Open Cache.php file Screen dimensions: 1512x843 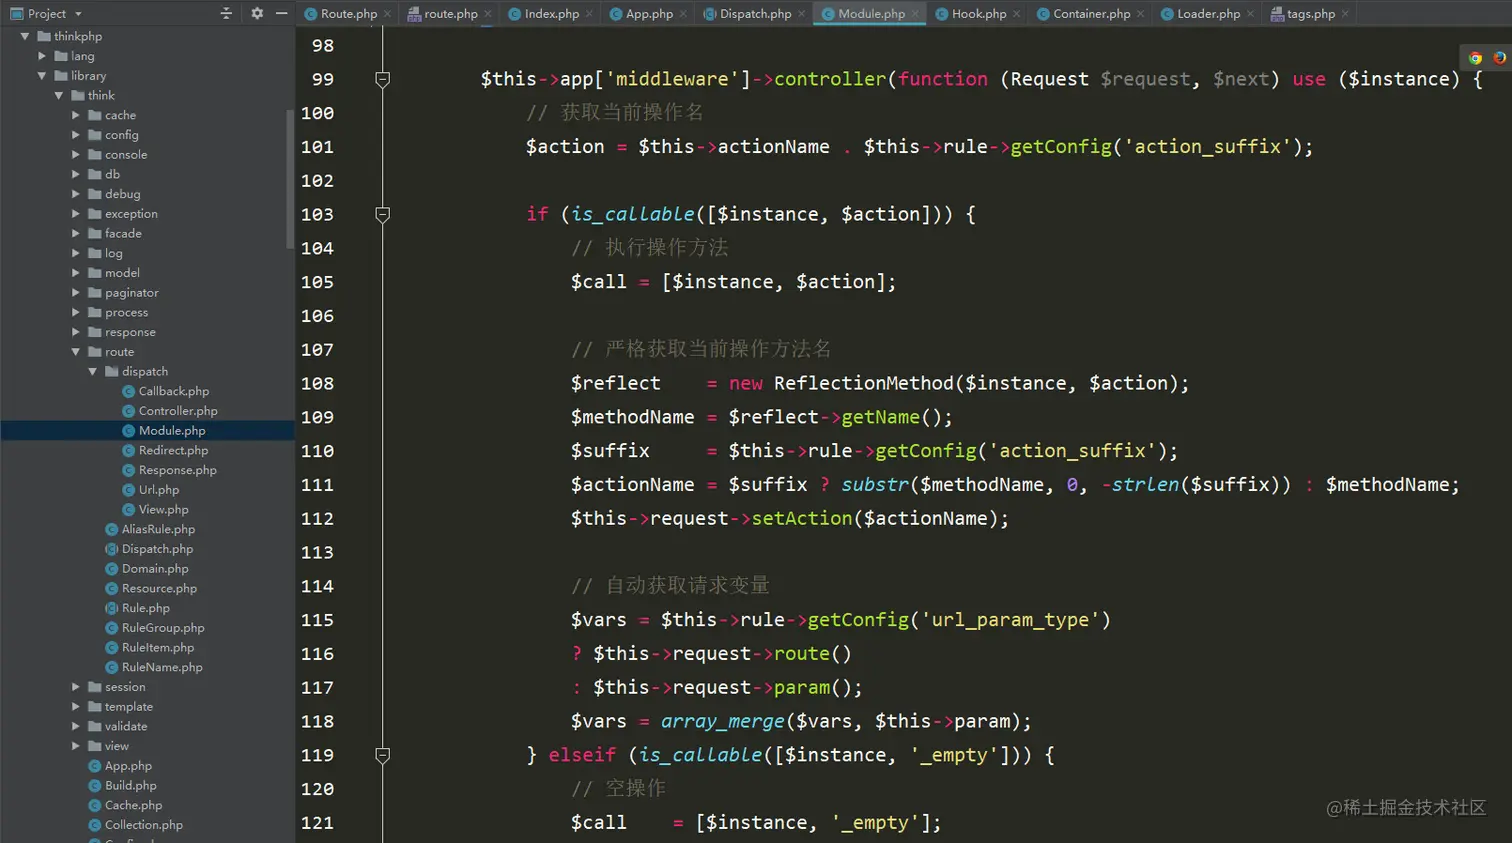point(132,805)
